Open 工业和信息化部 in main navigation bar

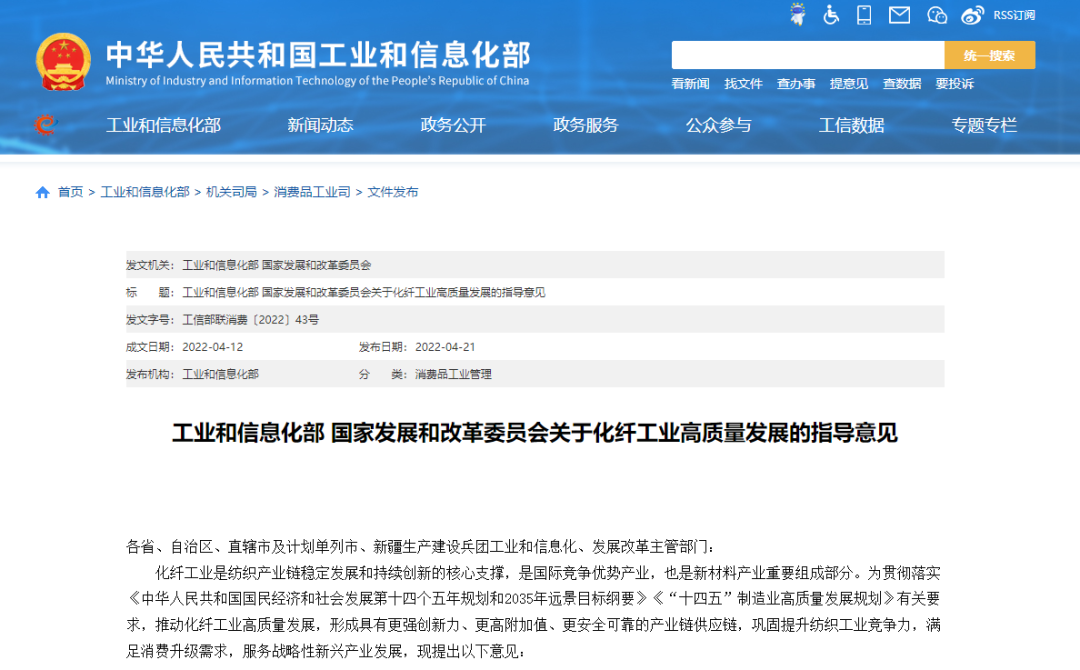[x=163, y=125]
